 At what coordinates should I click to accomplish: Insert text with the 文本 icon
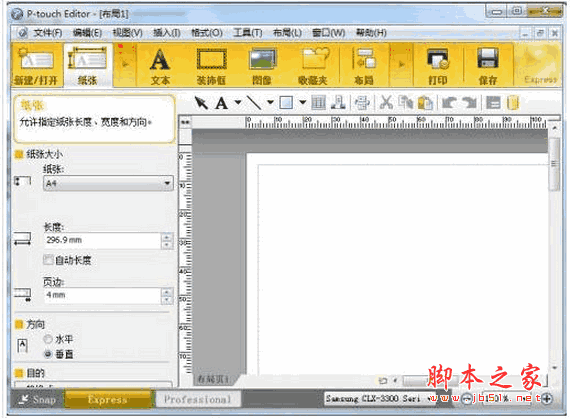click(x=160, y=65)
